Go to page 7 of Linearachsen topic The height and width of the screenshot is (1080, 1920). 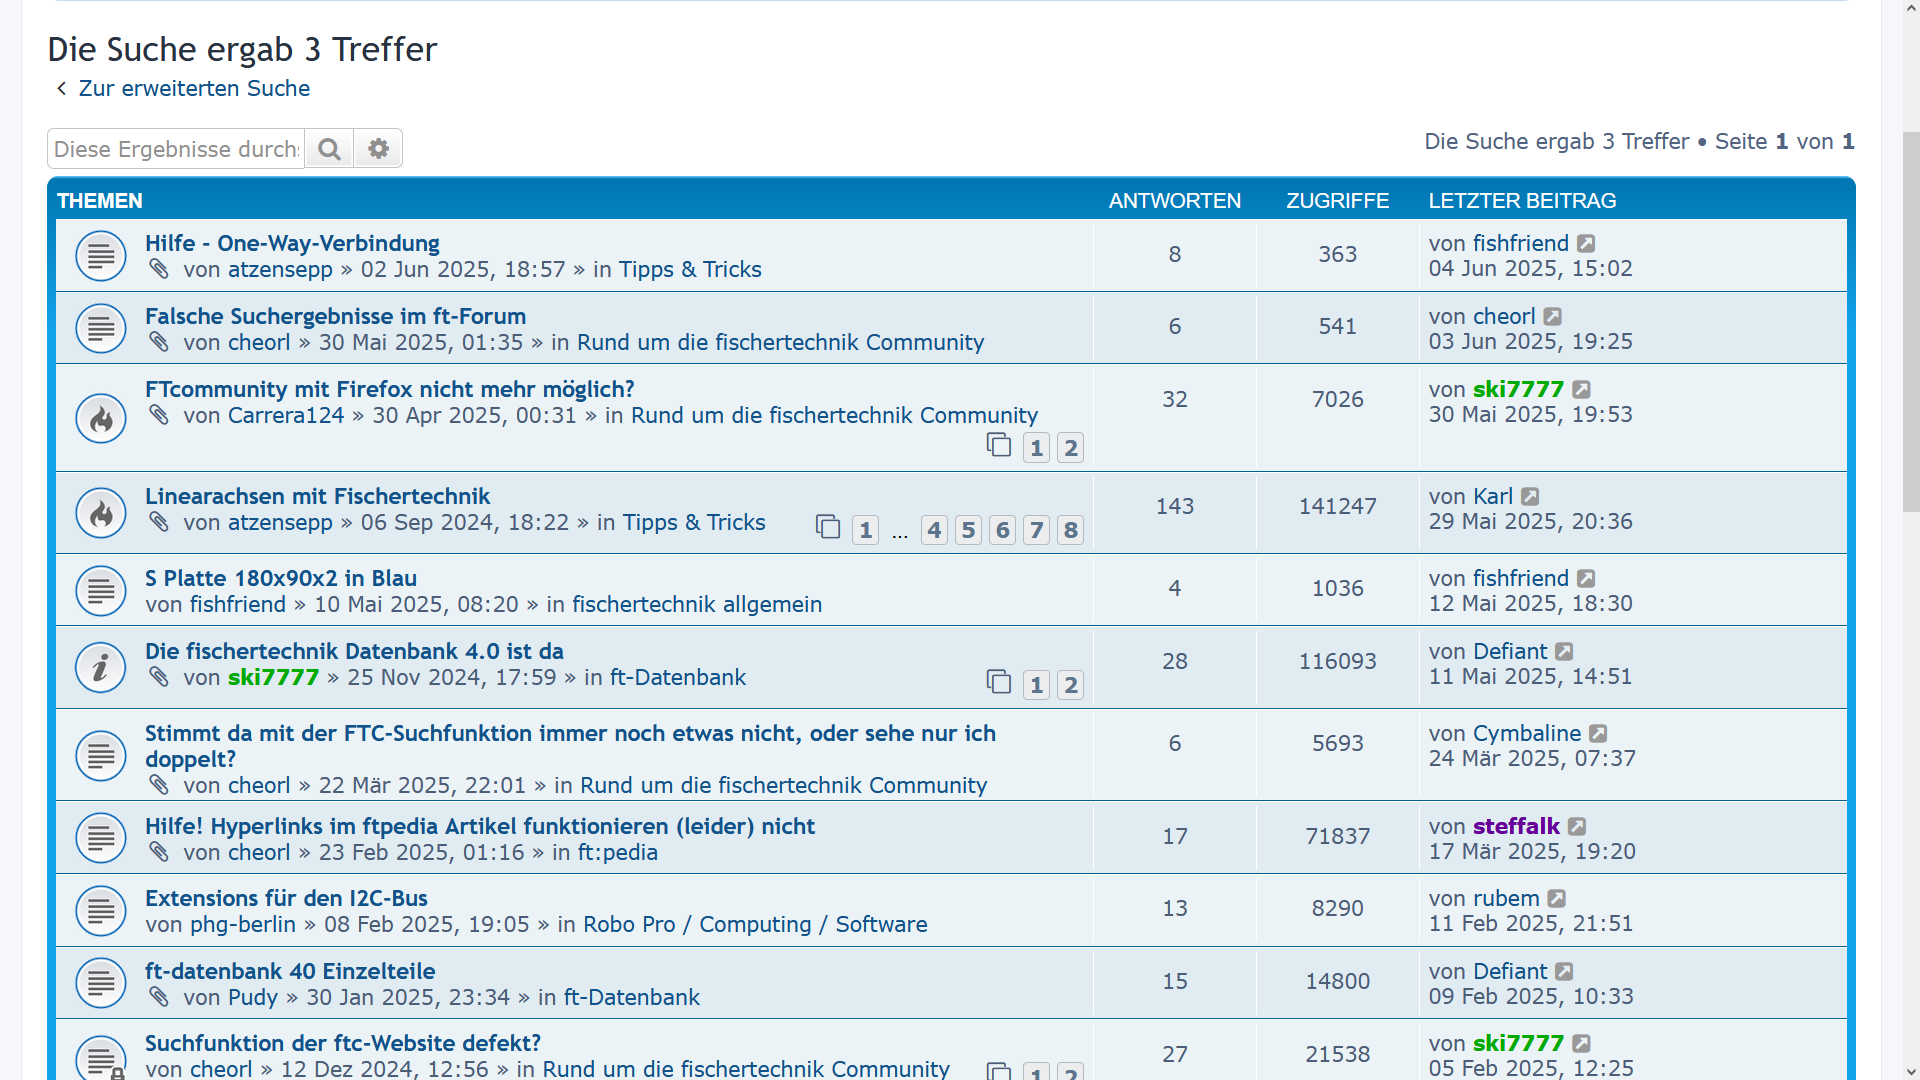point(1037,530)
